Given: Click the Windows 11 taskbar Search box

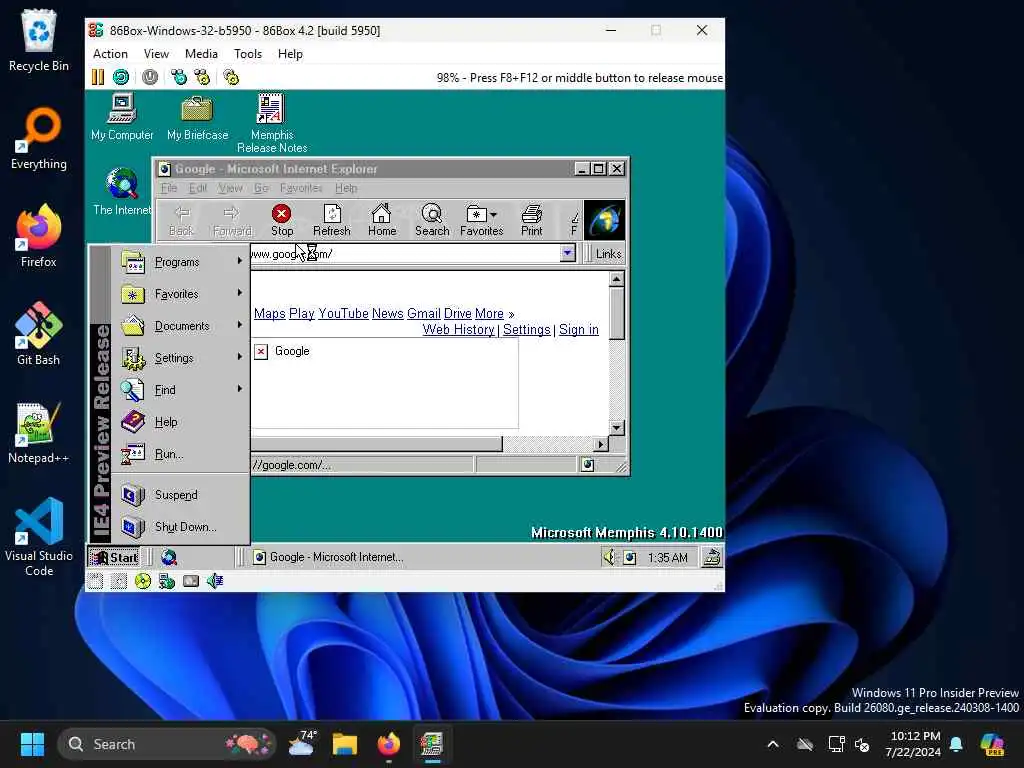Looking at the screenshot, I should coord(167,744).
